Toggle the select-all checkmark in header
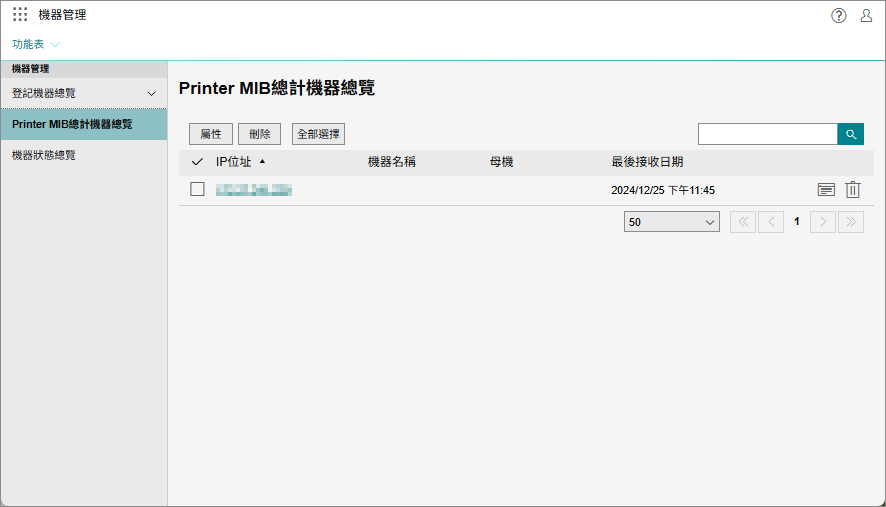This screenshot has width=886, height=507. point(197,162)
